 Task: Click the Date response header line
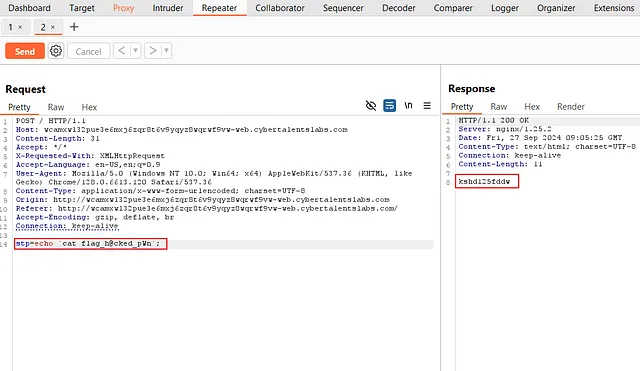(x=540, y=138)
